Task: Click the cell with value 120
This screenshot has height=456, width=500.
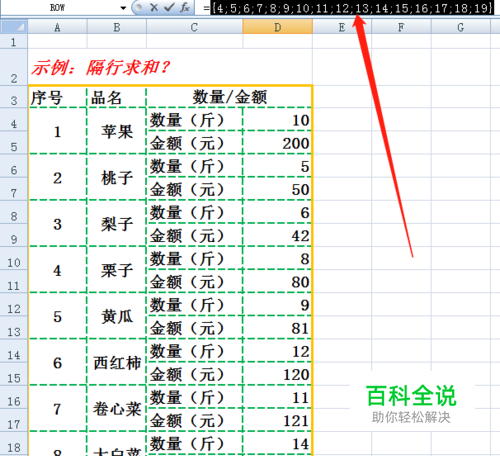Action: click(x=277, y=374)
